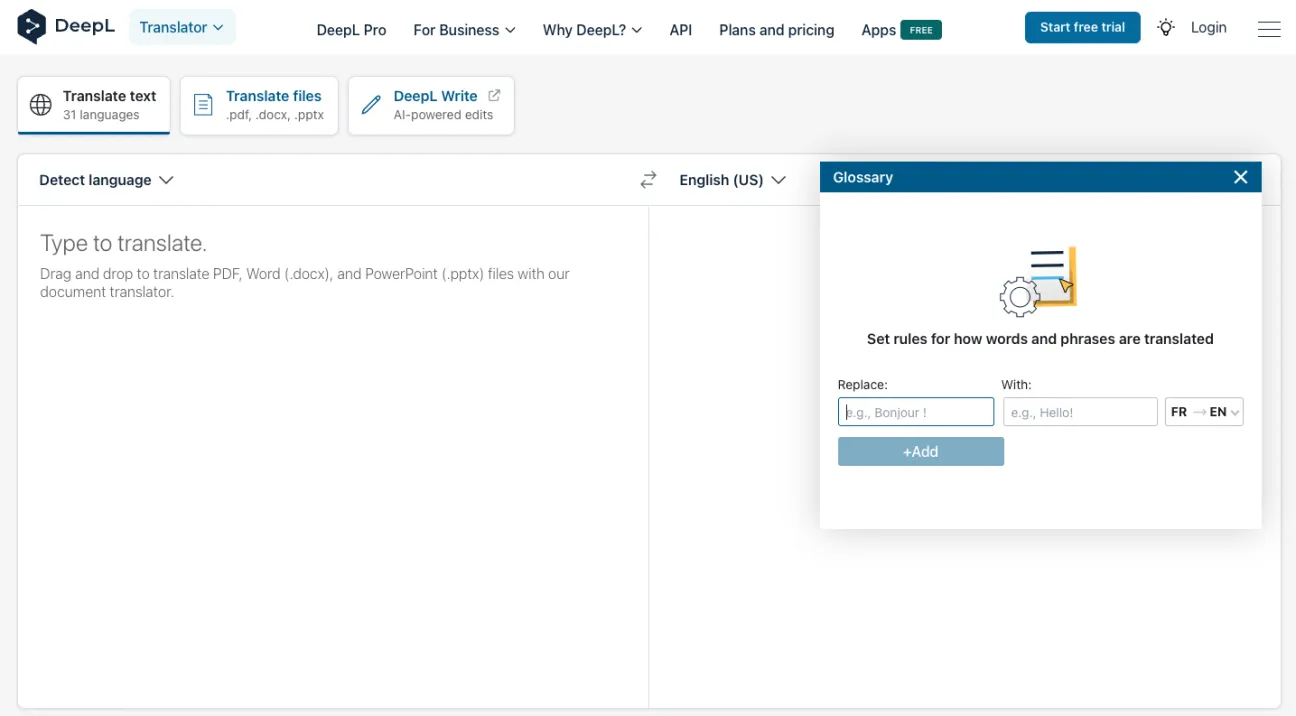Close the Glossary panel
The height and width of the screenshot is (716, 1296).
1240,177
